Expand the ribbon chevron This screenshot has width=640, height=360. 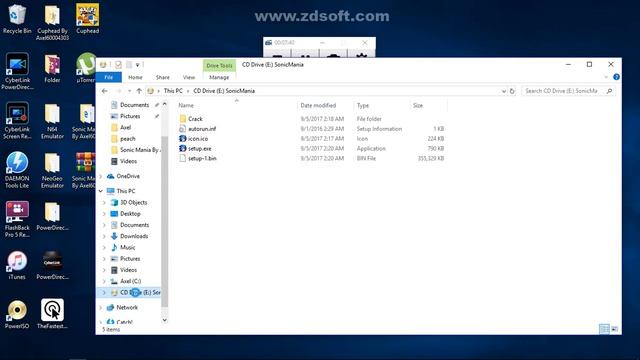pos(606,77)
